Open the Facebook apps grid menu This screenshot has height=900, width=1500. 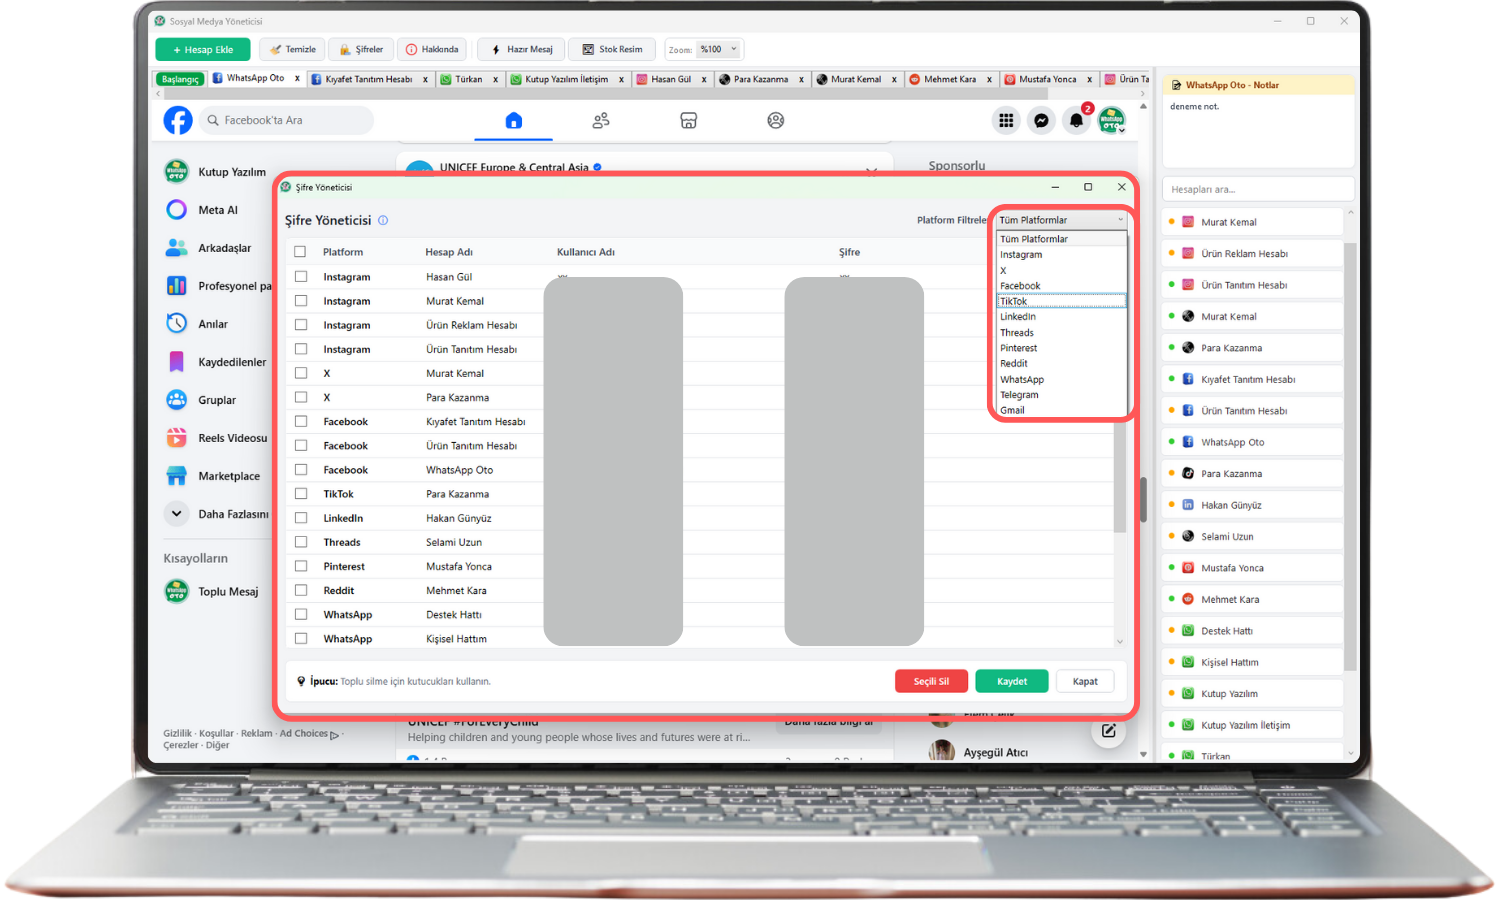(1006, 120)
